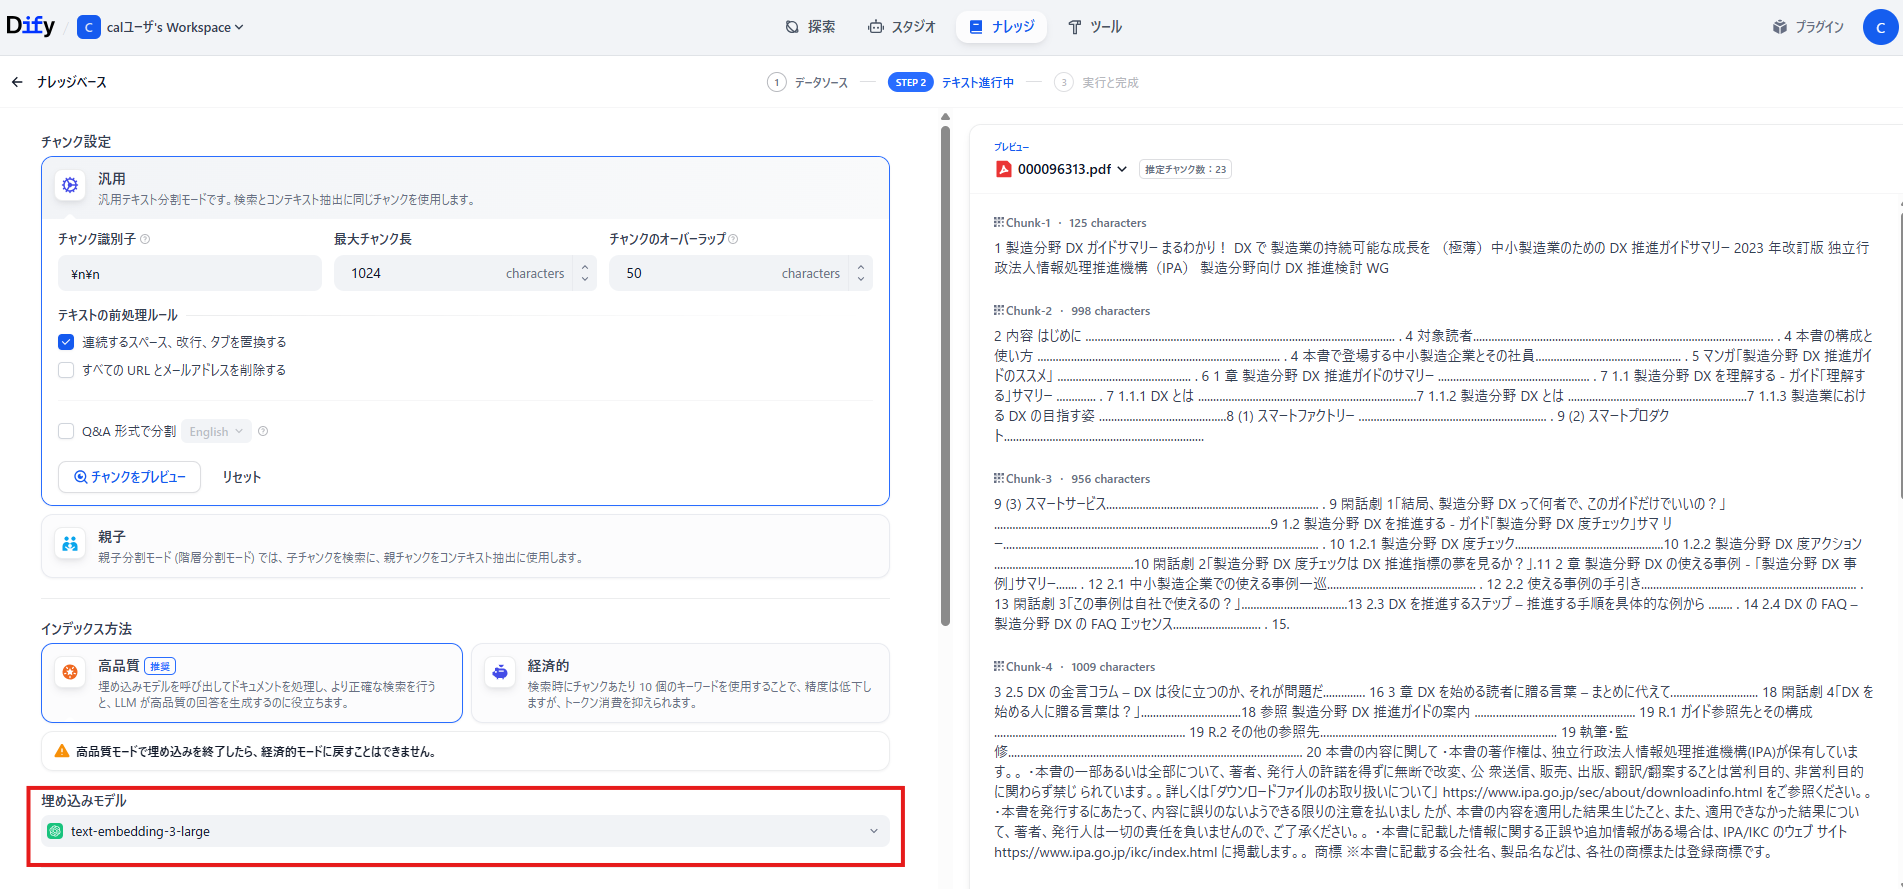Click the 探索 compass icon
The height and width of the screenshot is (889, 1903).
(x=792, y=27)
